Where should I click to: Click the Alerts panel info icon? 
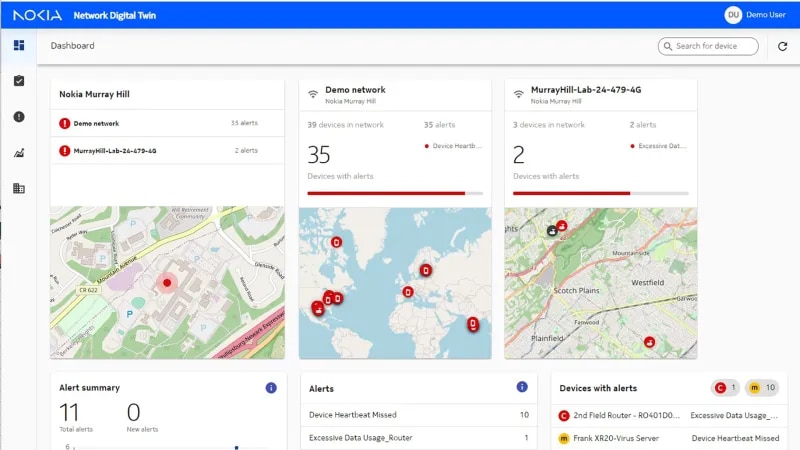point(521,387)
